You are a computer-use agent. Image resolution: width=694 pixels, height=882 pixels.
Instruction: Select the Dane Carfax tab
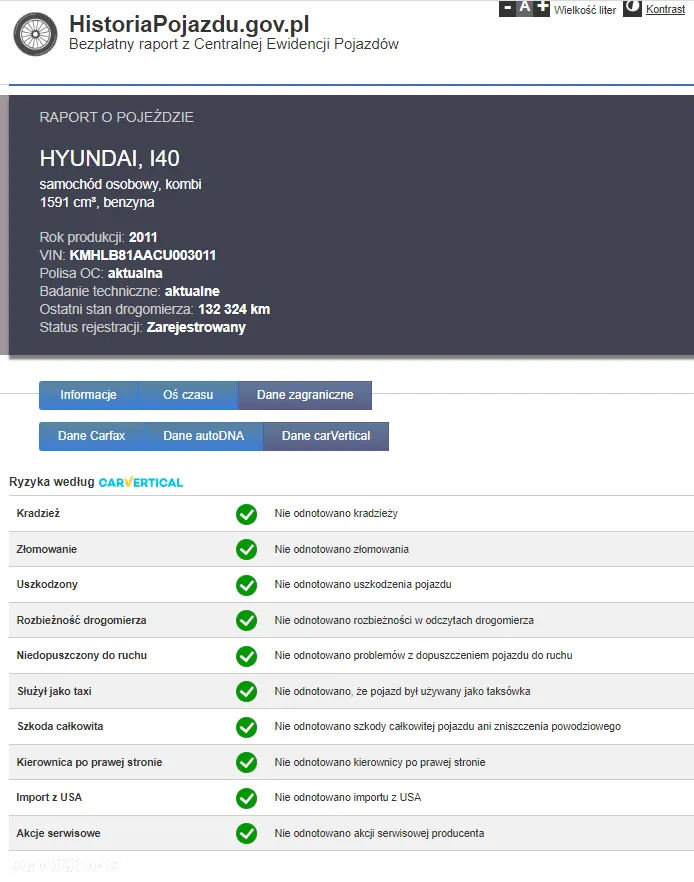91,436
